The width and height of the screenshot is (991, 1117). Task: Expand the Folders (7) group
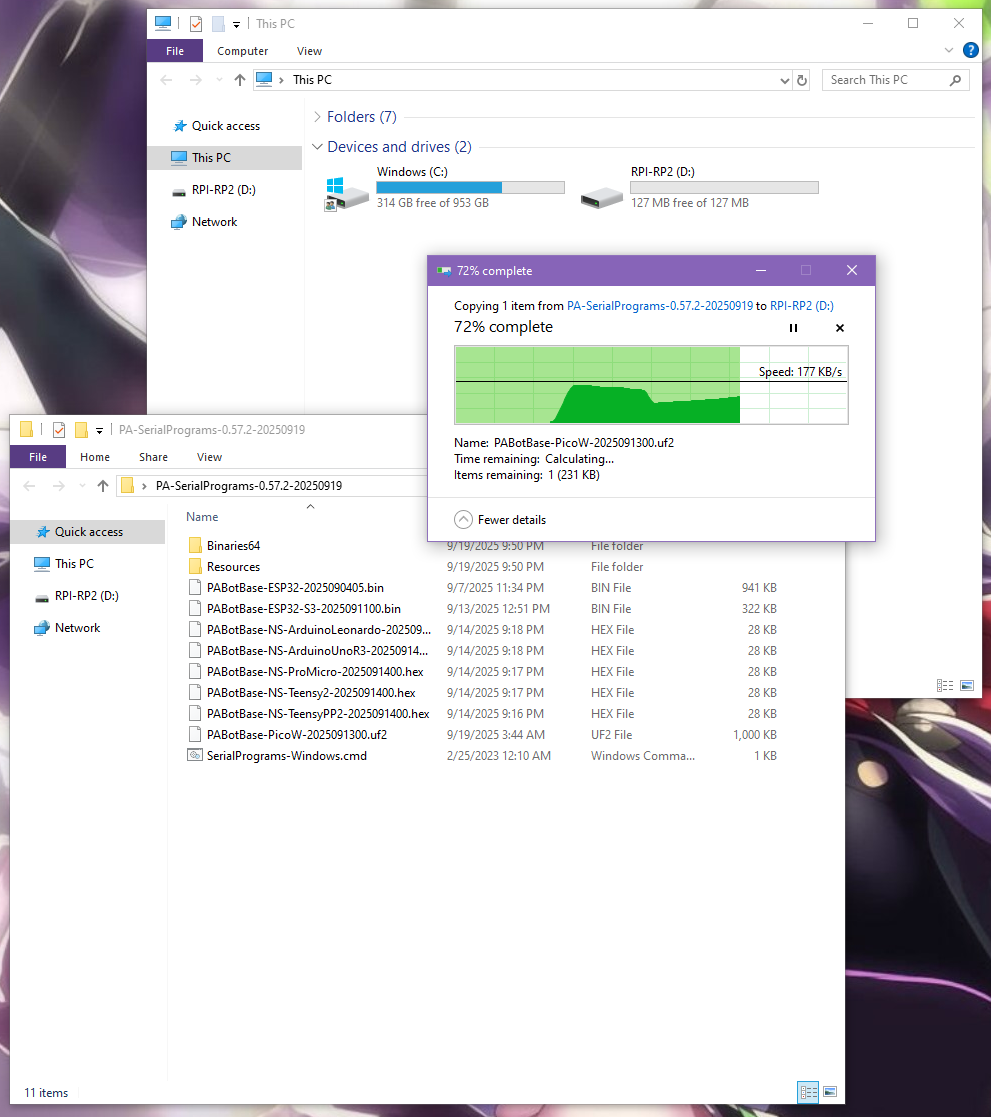pos(317,117)
